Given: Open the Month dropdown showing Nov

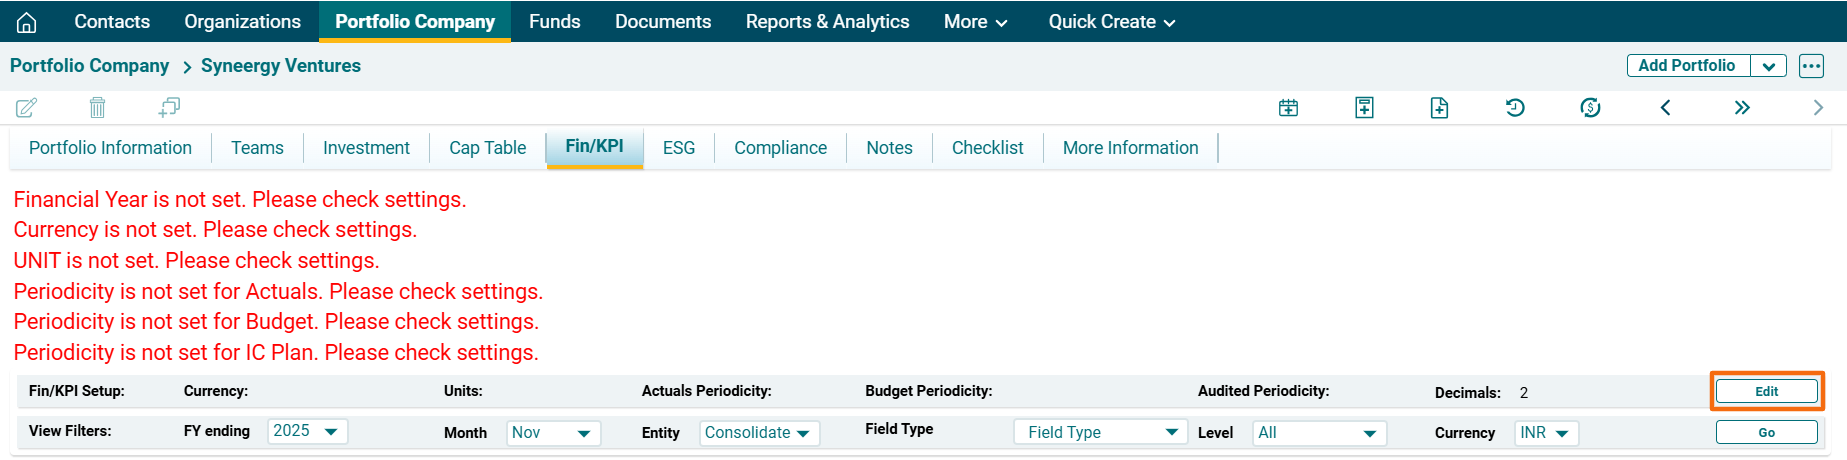Looking at the screenshot, I should coord(552,433).
